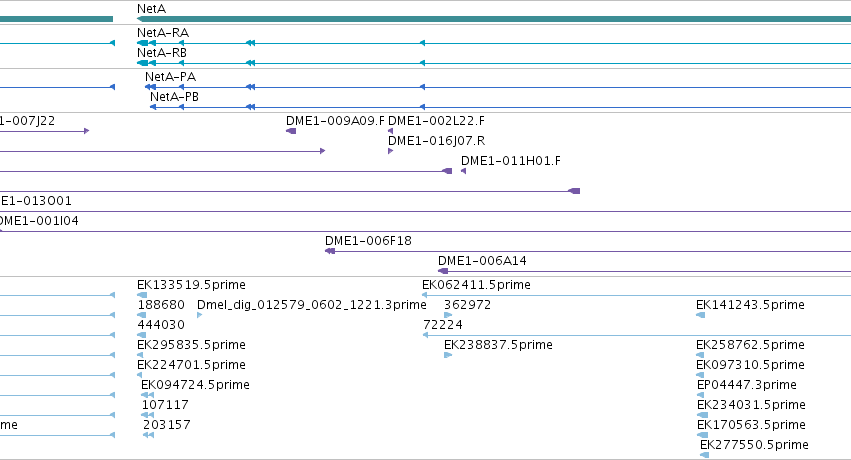Click the DME1-002L22.F clone label
851x460 pixels.
pos(436,120)
